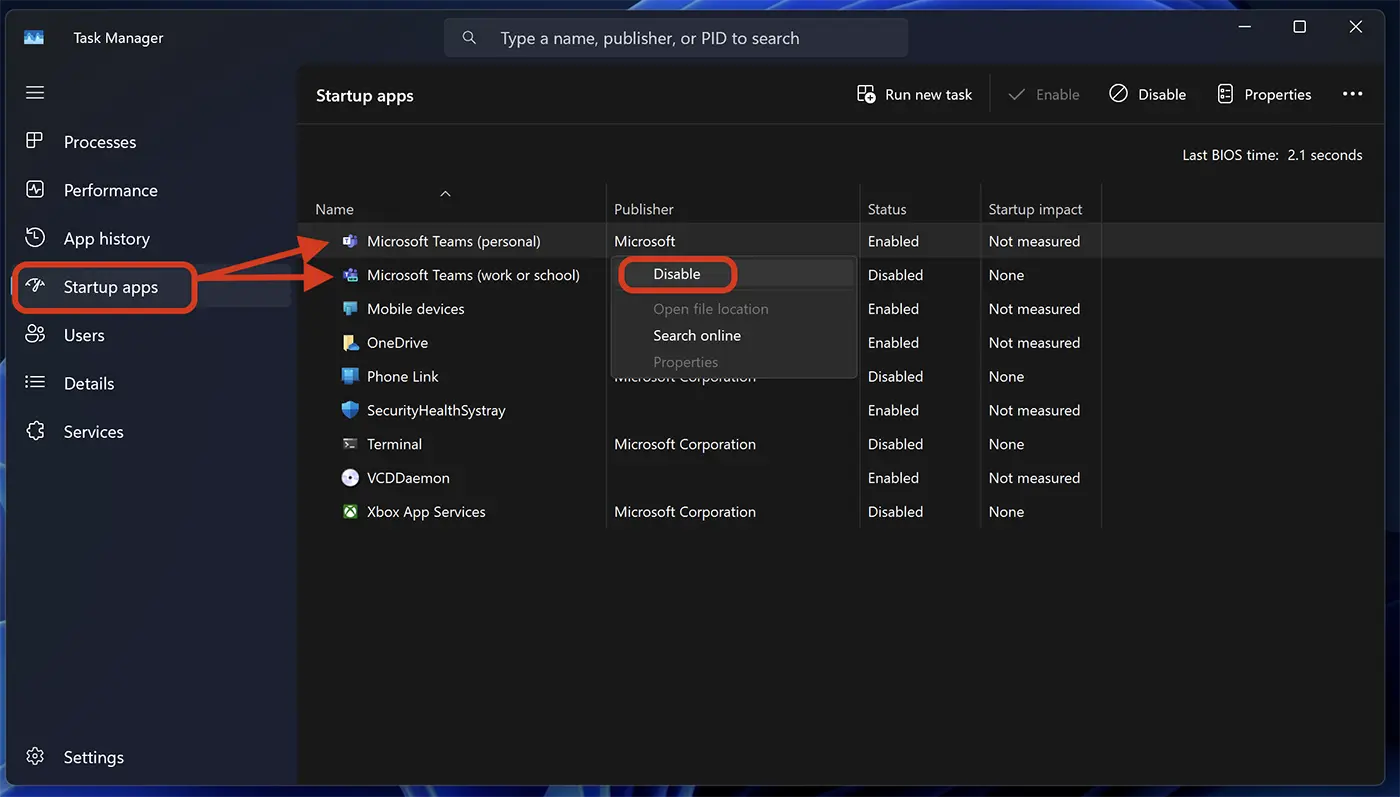
Task: Click the Run new task icon
Action: [866, 94]
